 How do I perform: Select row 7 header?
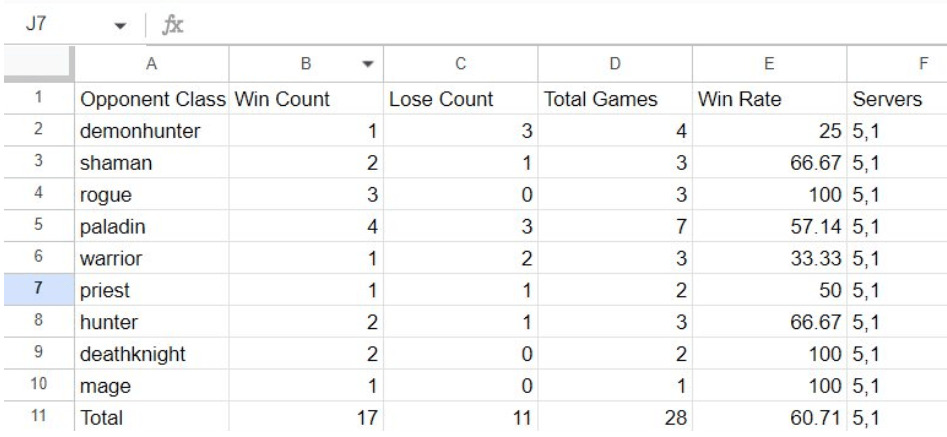[x=39, y=290]
